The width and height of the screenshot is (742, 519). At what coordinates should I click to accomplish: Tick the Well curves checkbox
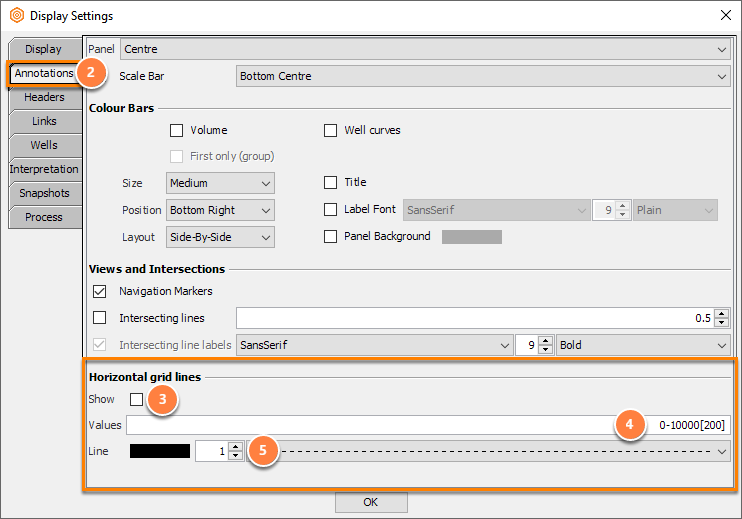tap(330, 130)
